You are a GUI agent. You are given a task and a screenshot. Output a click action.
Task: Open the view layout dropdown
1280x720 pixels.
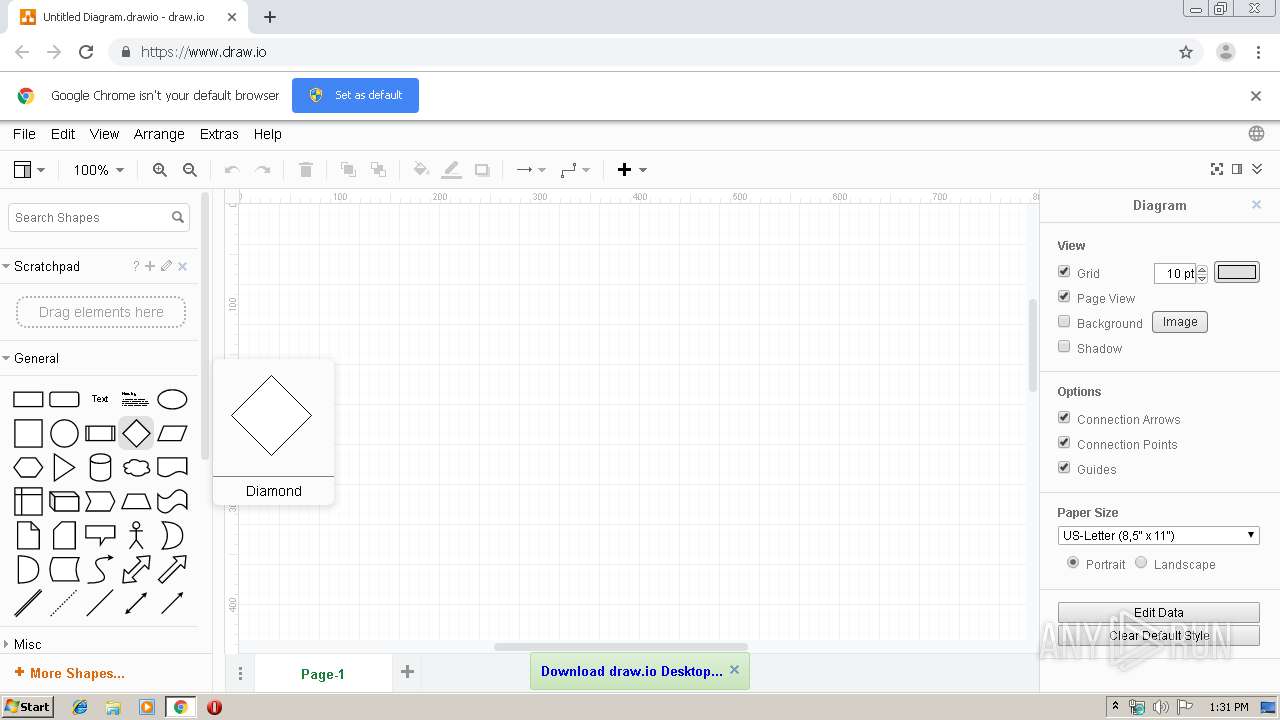click(x=29, y=170)
